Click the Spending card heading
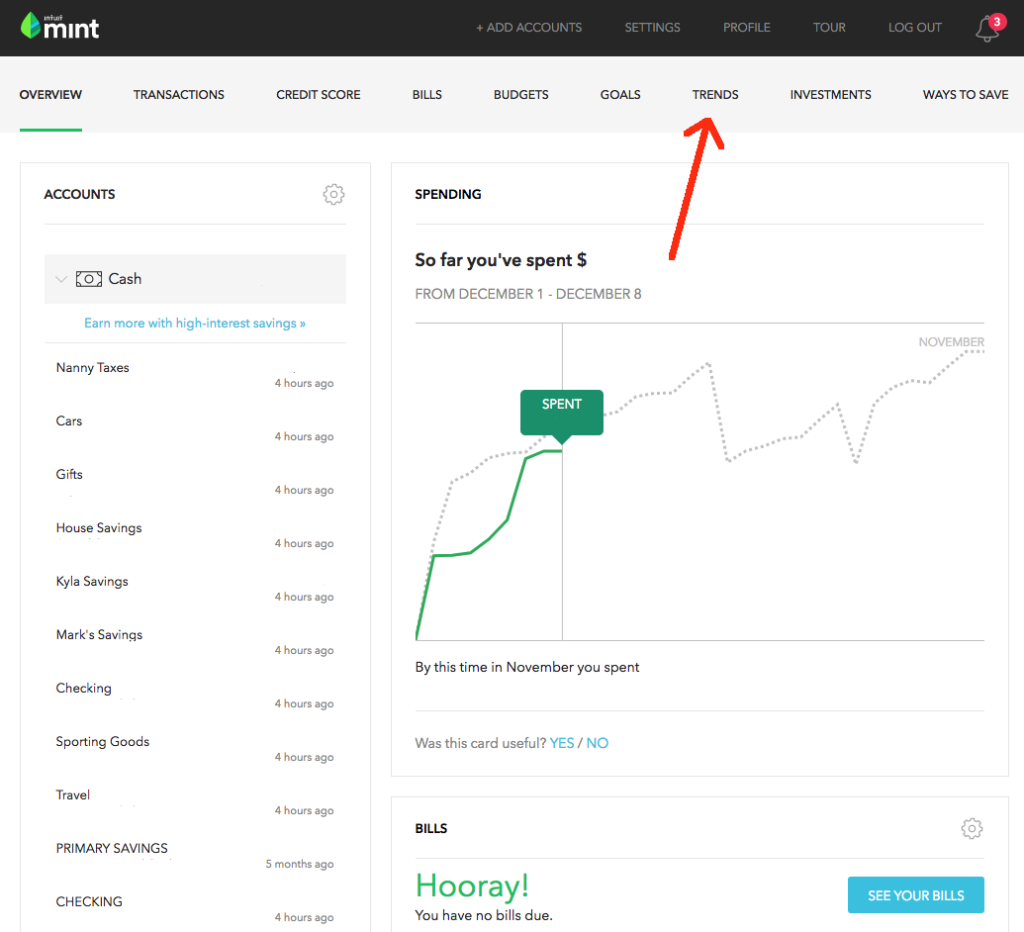This screenshot has height=932, width=1024. point(448,195)
